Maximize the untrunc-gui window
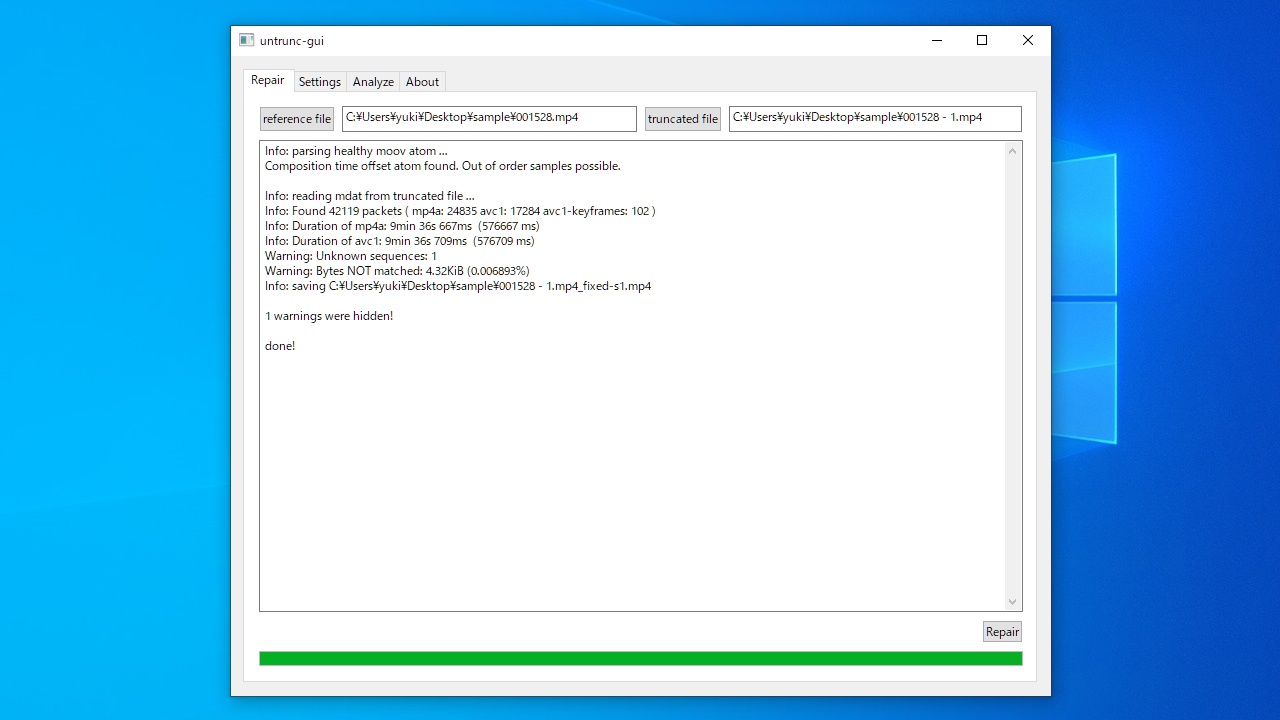The image size is (1280, 720). click(982, 41)
